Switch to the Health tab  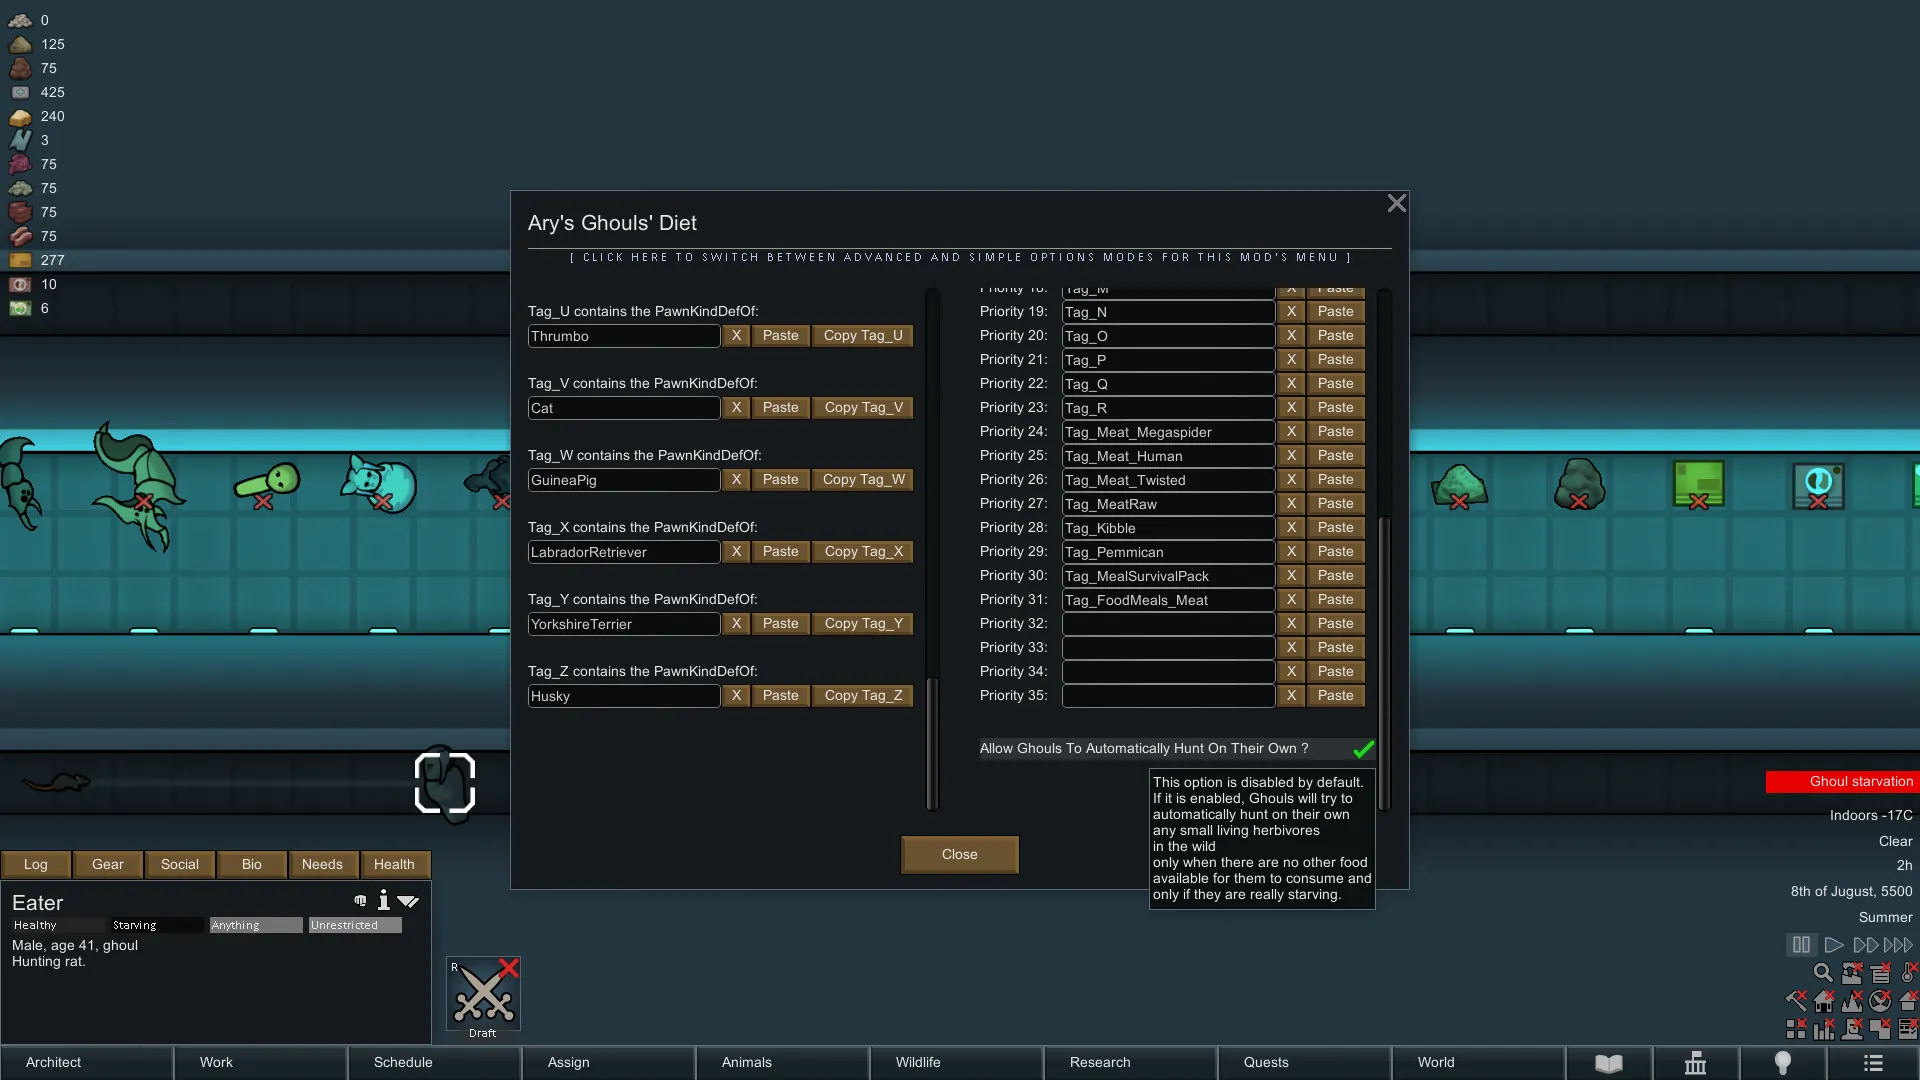[x=394, y=865]
